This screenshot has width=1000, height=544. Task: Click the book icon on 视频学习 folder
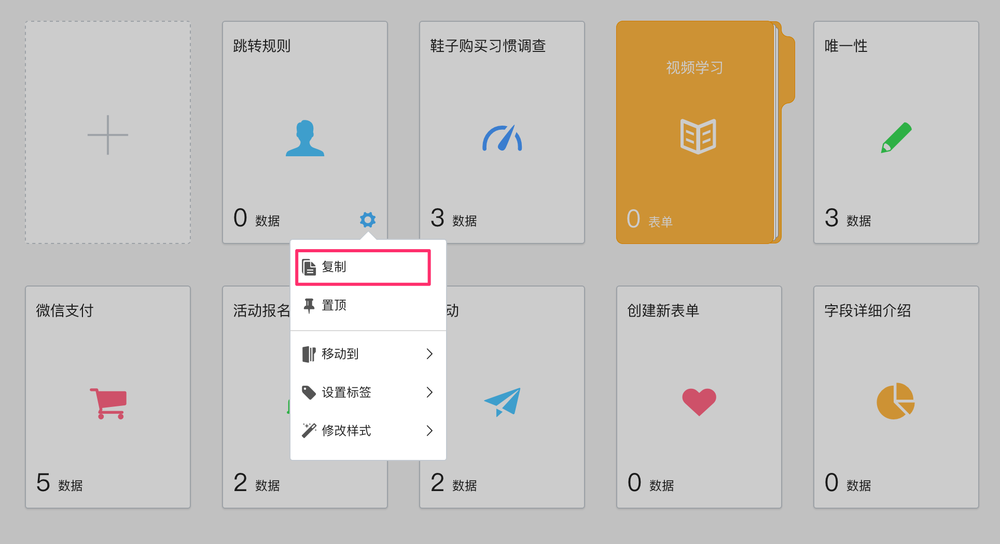(698, 135)
